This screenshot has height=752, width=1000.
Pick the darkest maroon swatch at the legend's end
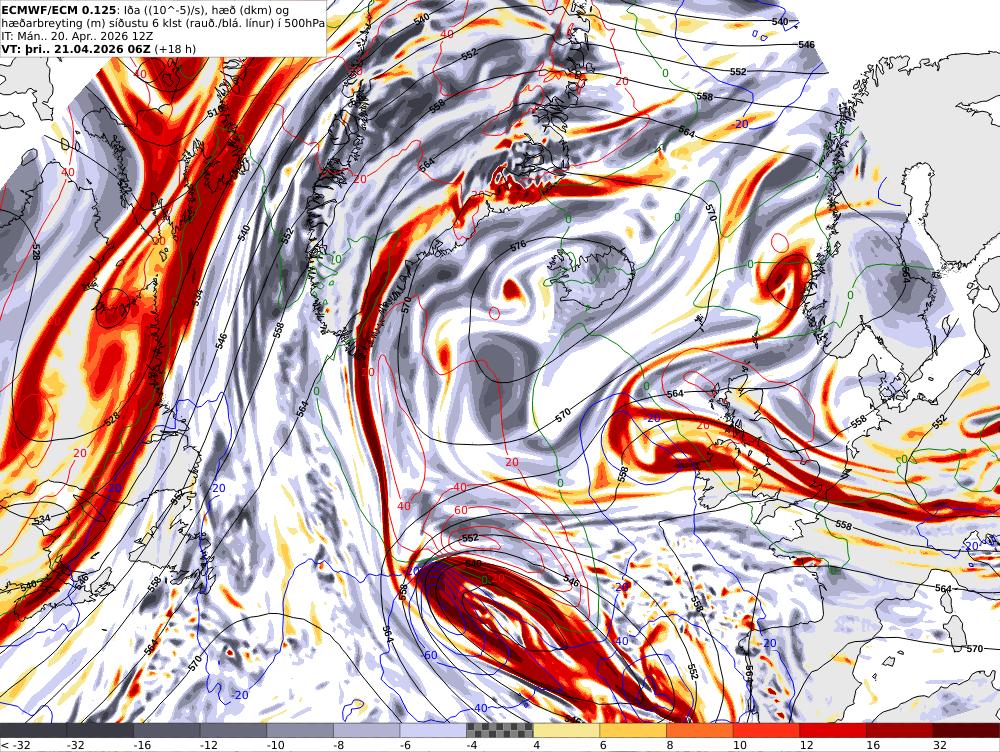(966, 730)
